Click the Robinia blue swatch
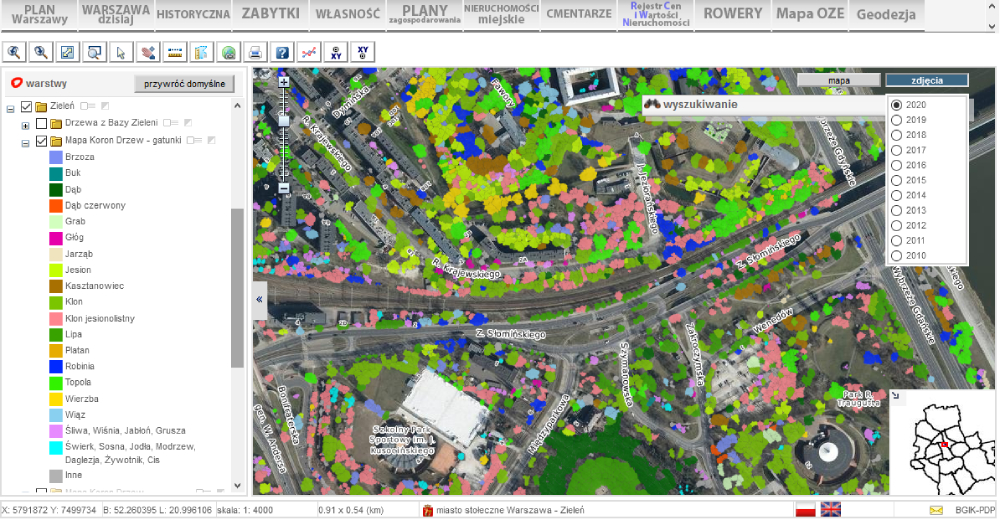This screenshot has width=1000, height=520. click(56, 366)
